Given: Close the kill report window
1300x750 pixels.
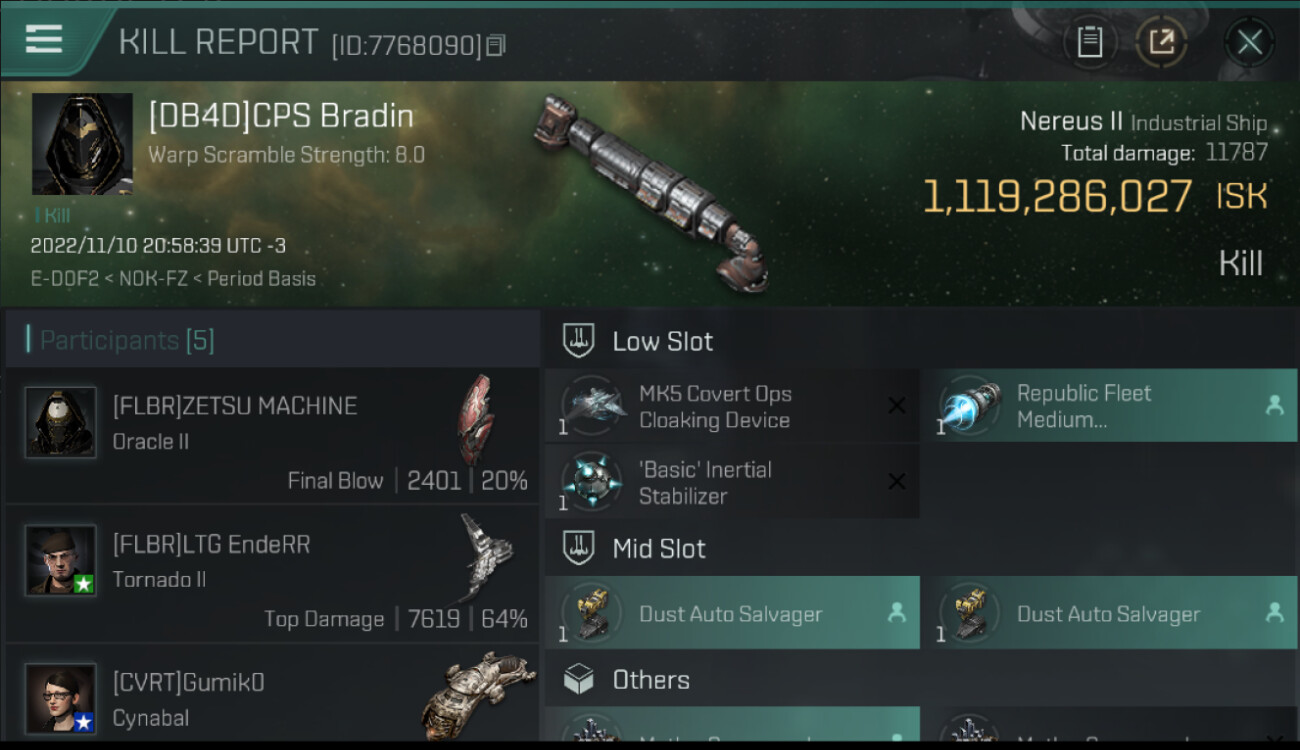Looking at the screenshot, I should coord(1249,42).
